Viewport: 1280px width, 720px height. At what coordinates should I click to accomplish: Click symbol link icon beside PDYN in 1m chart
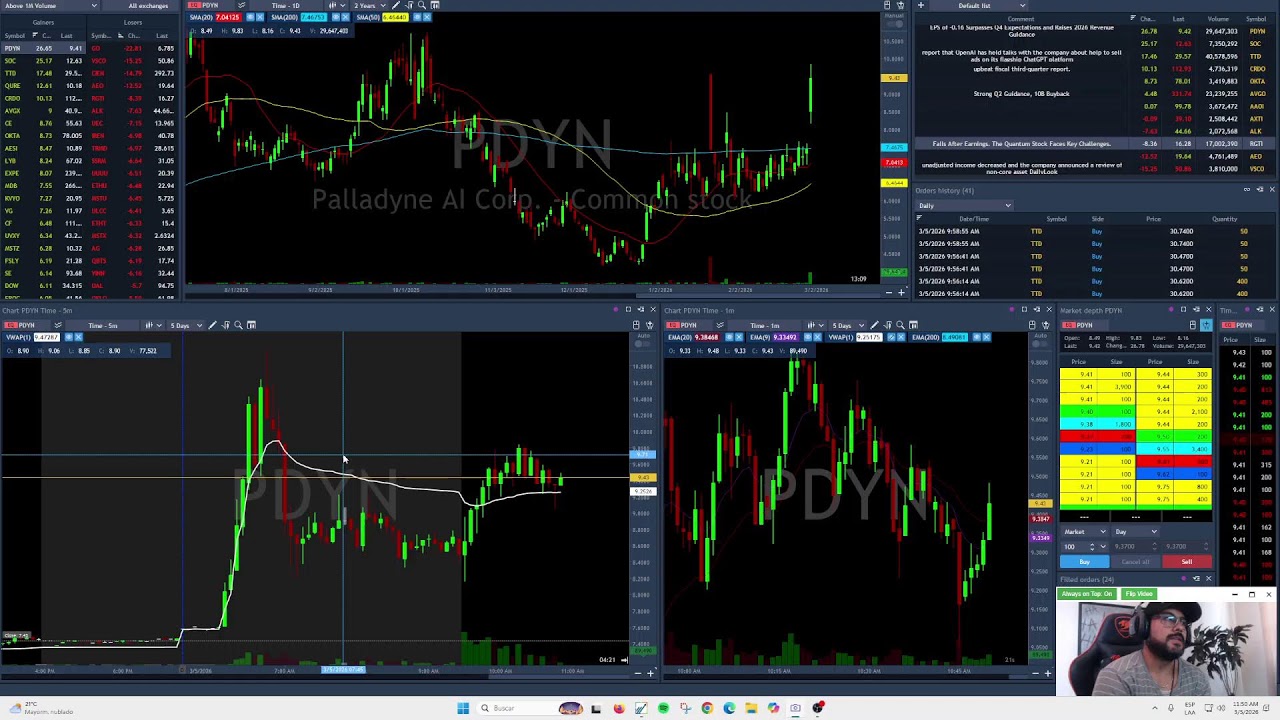(720, 325)
